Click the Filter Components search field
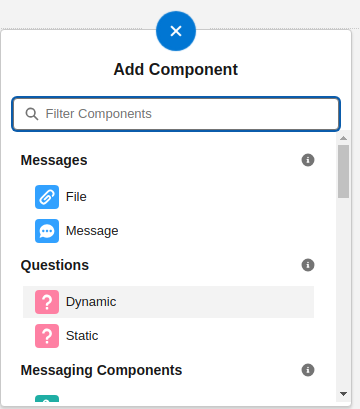360x409 pixels. 176,114
